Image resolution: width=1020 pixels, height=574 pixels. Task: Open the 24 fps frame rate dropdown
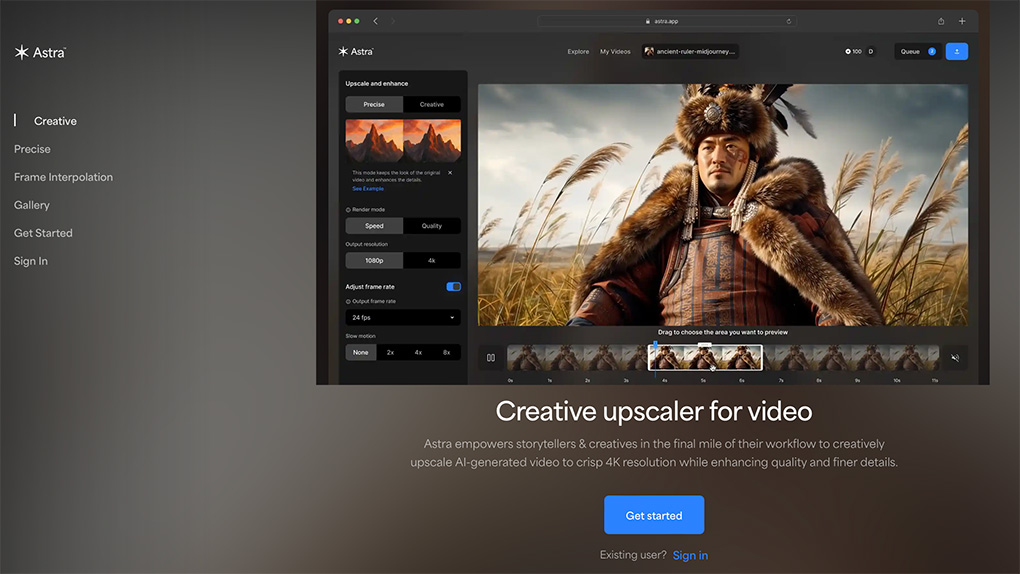tap(403, 318)
